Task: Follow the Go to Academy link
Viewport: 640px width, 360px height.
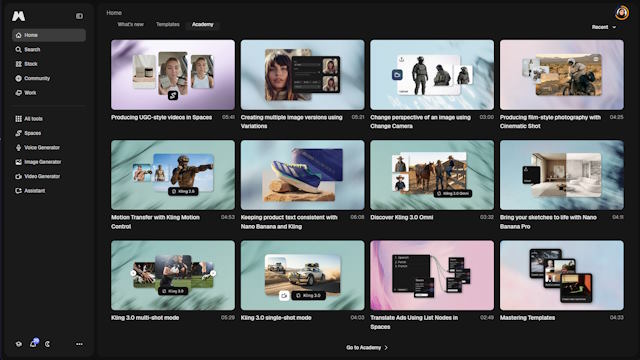Action: (367, 348)
